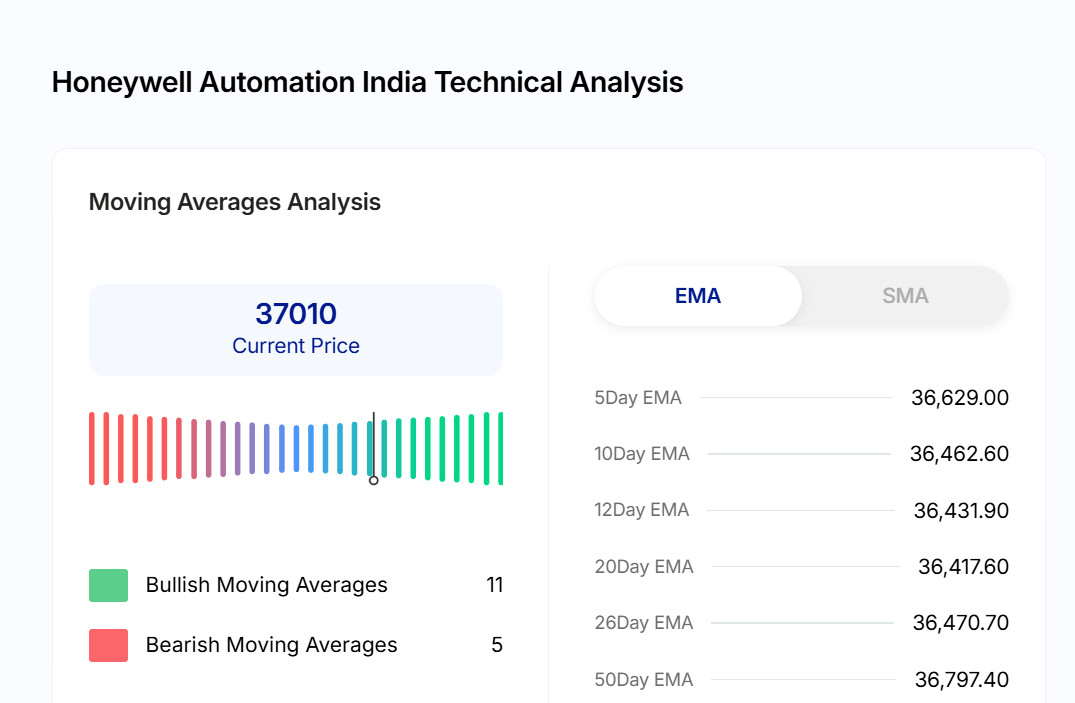Click the 12Day EMA label
1075x703 pixels.
tap(642, 510)
